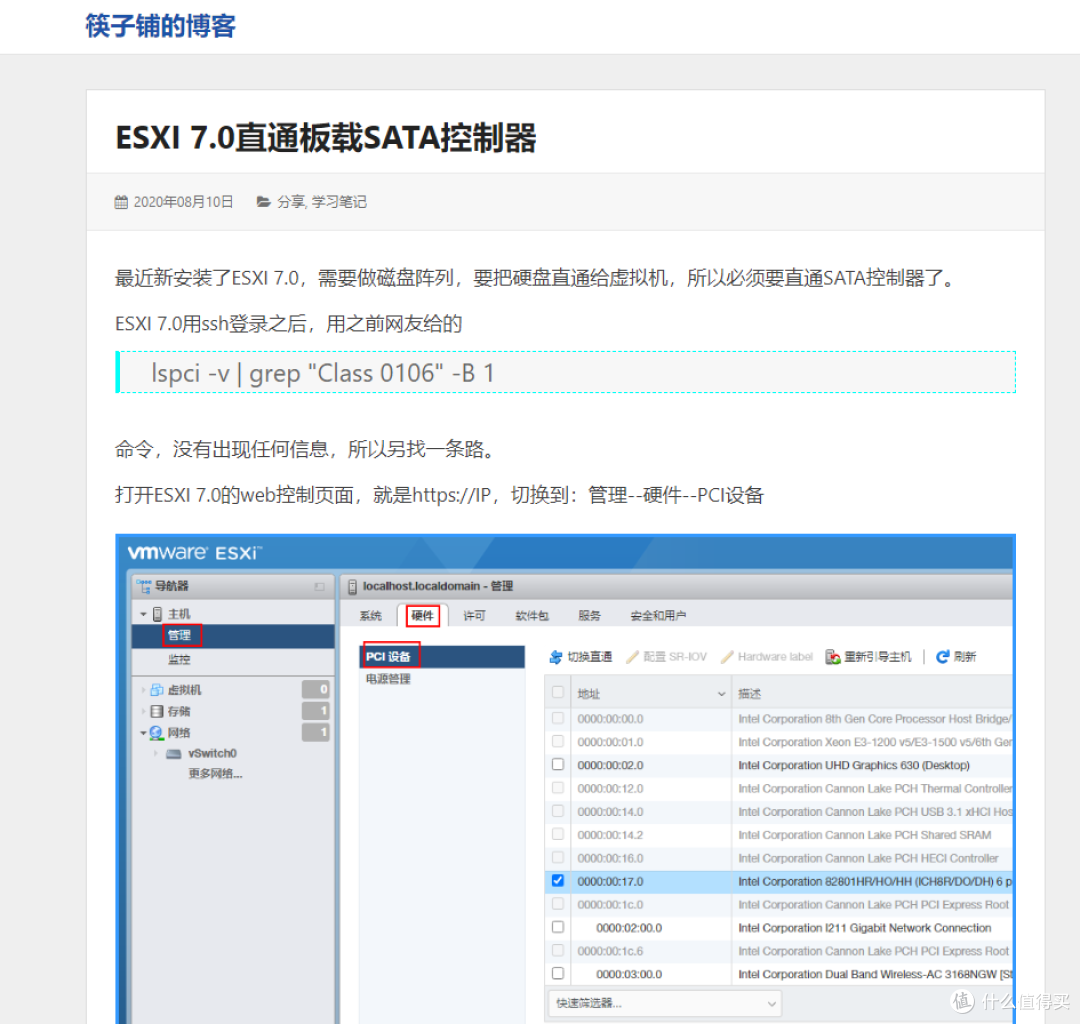Open the 快速筛选器 quick filter dropdown
This screenshot has width=1080, height=1024.
pos(770,1001)
